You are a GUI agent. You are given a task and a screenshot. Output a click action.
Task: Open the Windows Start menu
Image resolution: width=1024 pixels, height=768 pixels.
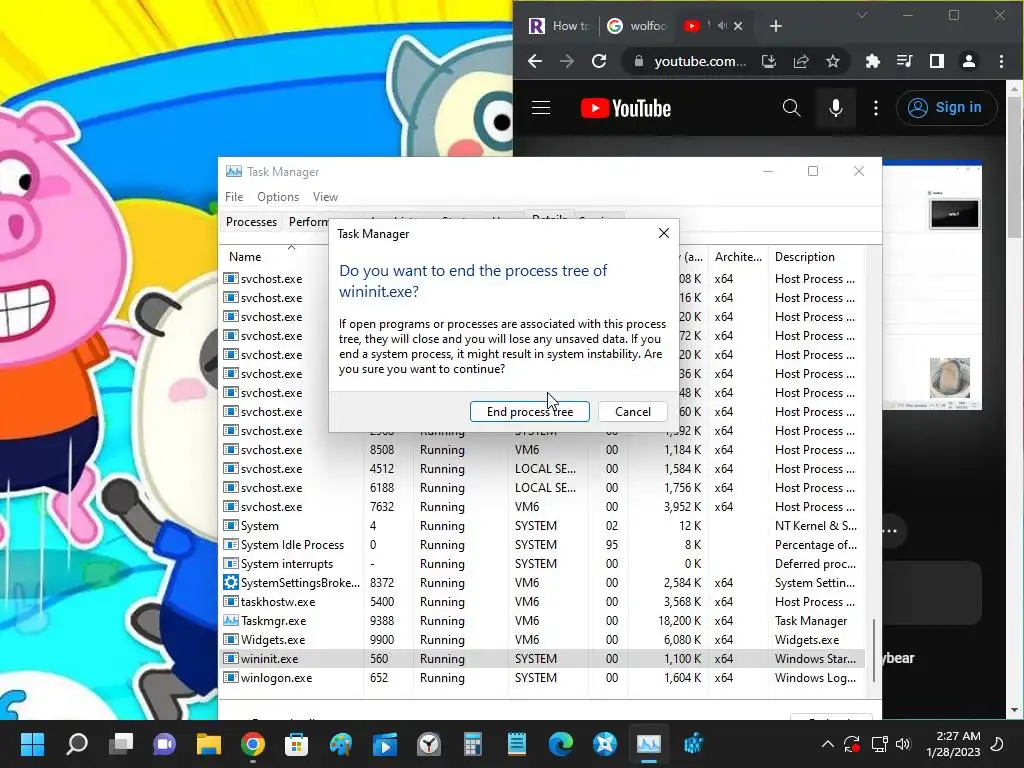32,744
